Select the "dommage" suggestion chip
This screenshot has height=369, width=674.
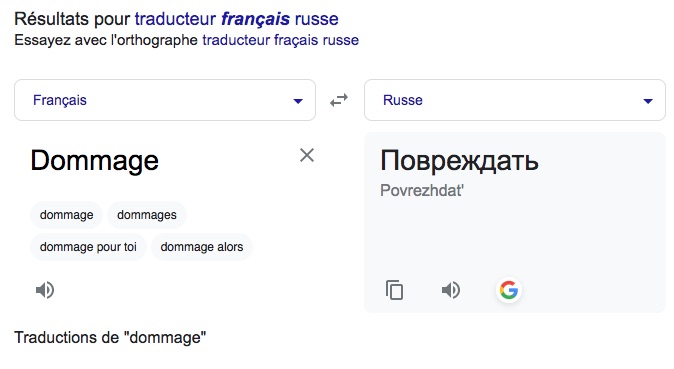[67, 215]
